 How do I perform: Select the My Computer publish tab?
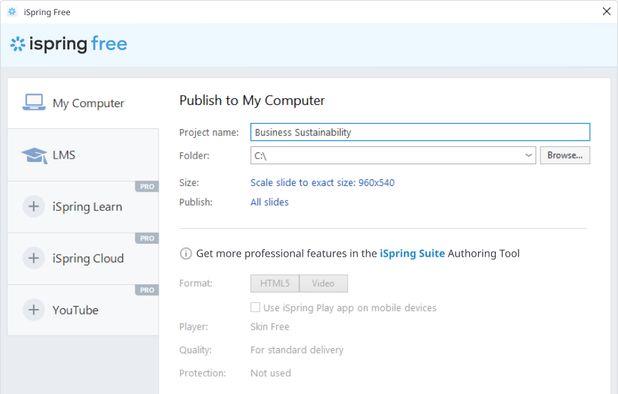coord(83,103)
